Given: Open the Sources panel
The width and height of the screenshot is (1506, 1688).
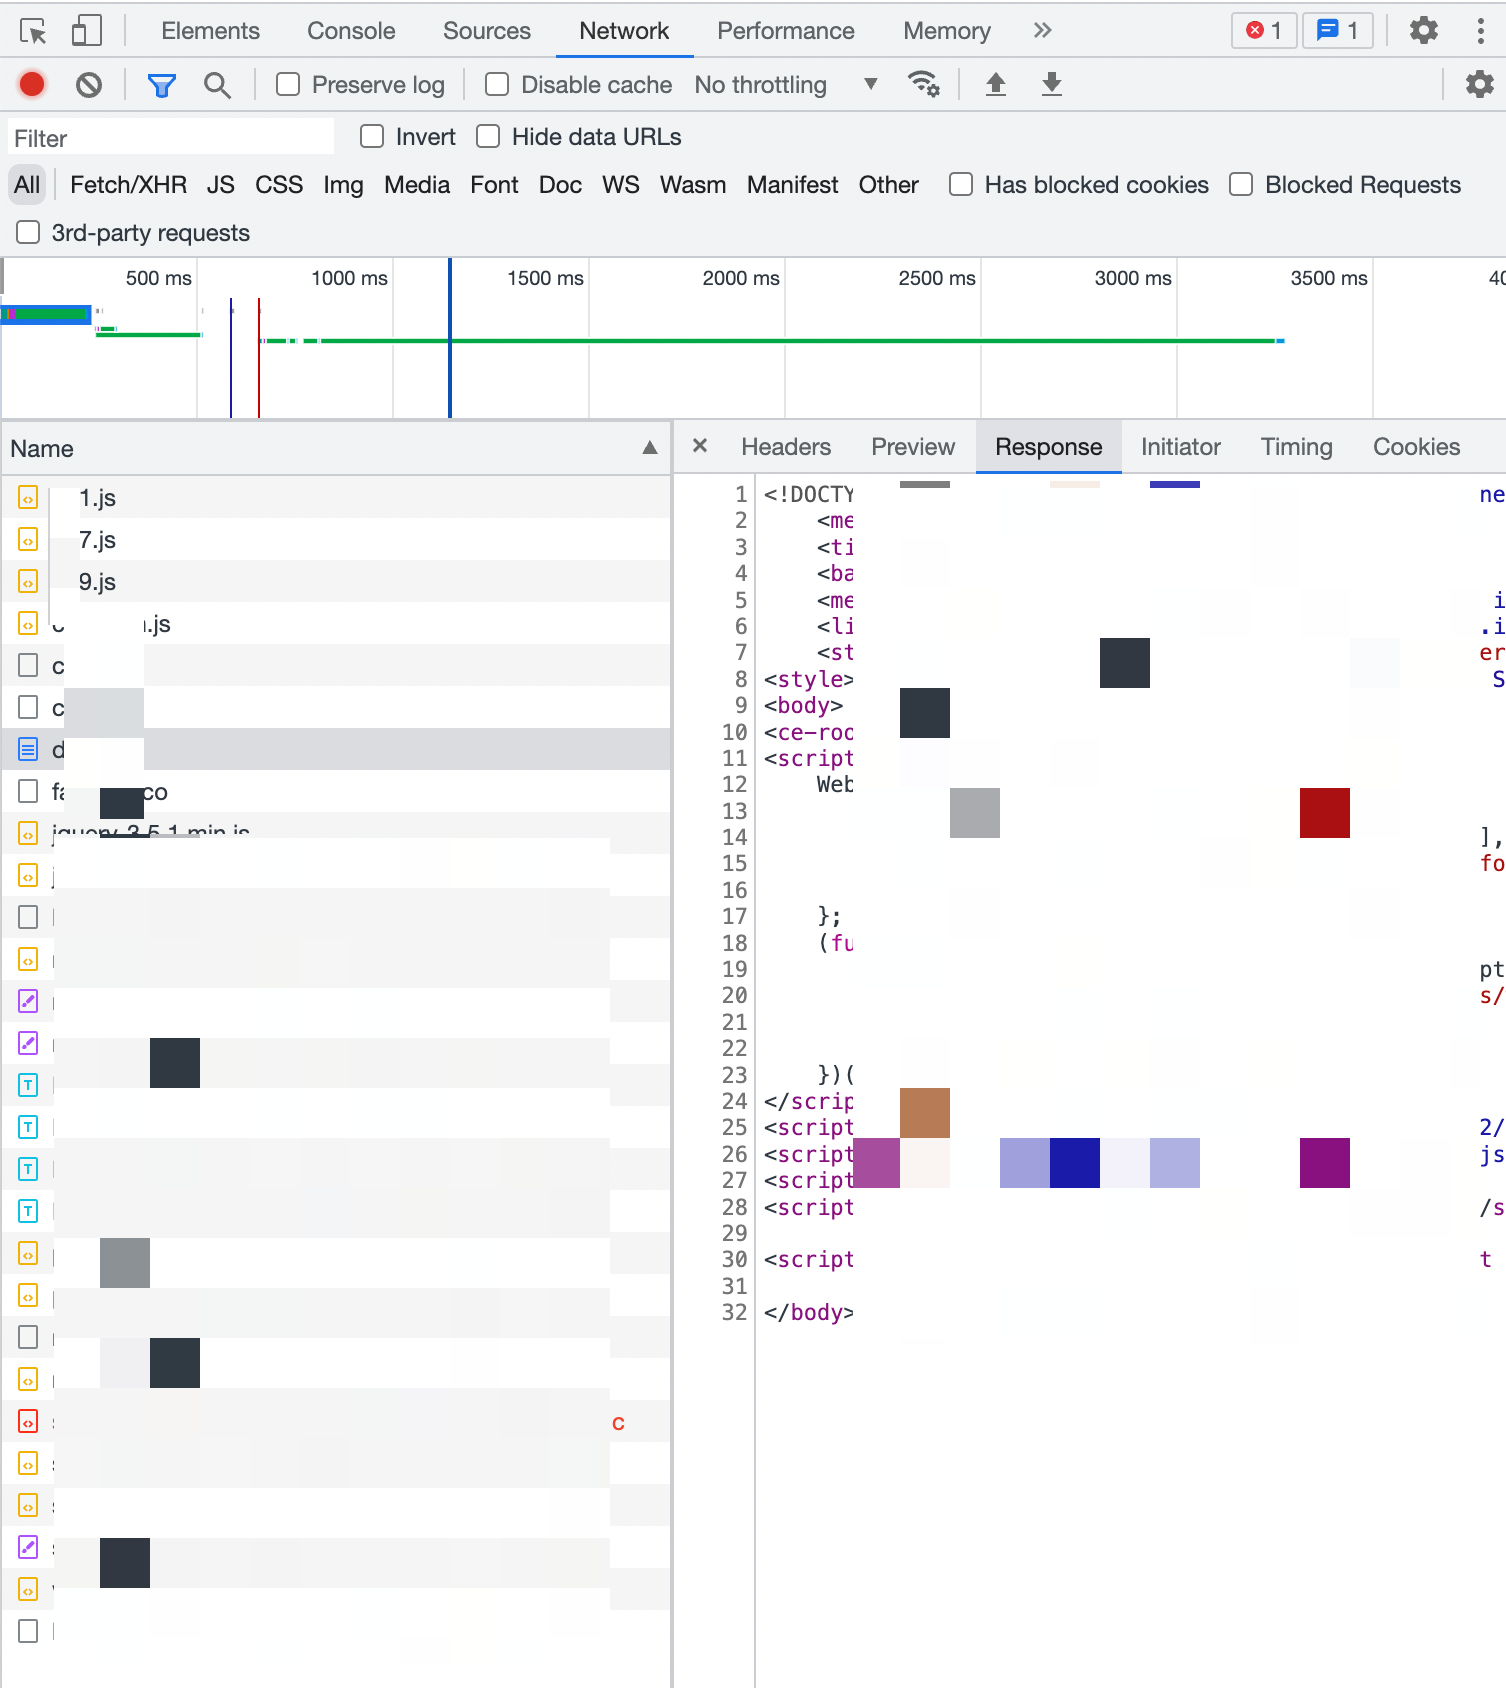Looking at the screenshot, I should 487,31.
